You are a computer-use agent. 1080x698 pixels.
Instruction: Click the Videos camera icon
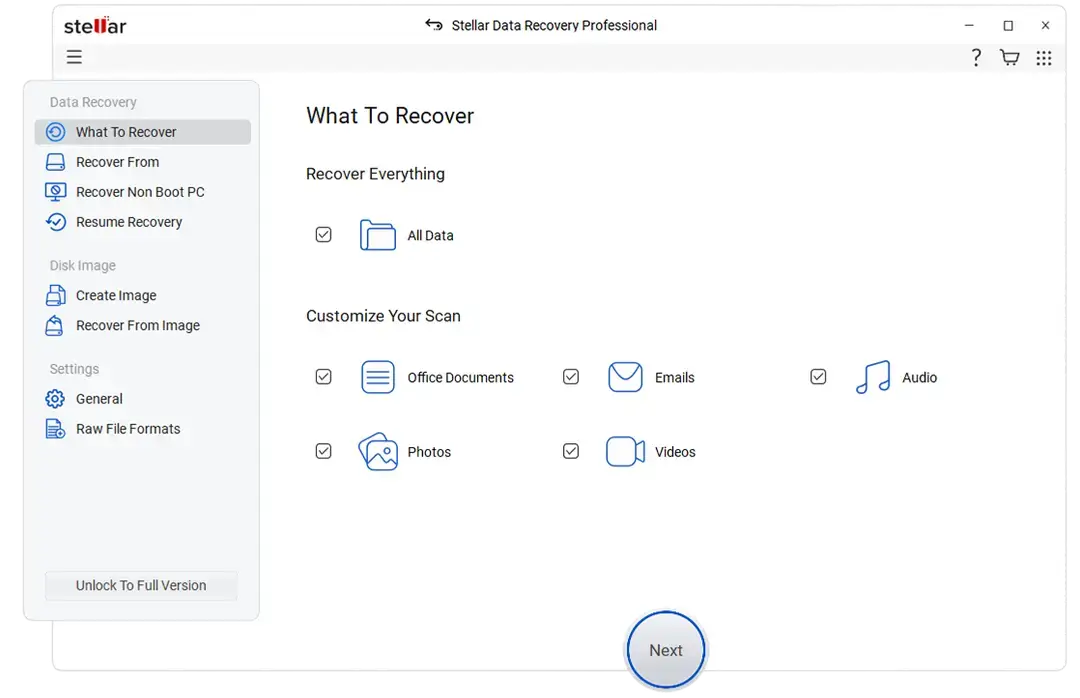click(x=625, y=452)
